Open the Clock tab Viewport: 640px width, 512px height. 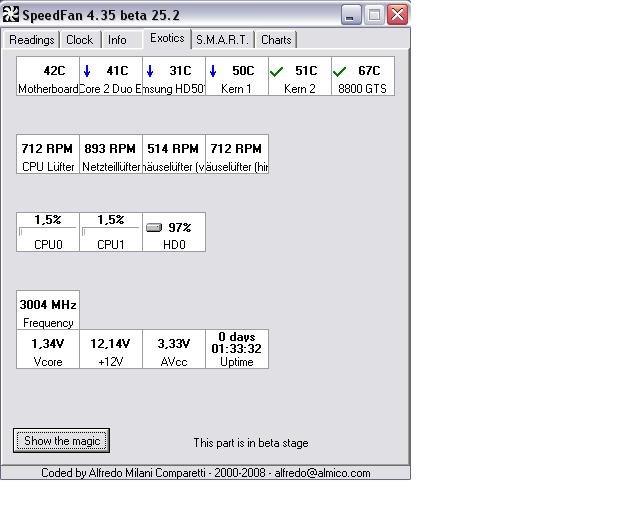(x=80, y=40)
